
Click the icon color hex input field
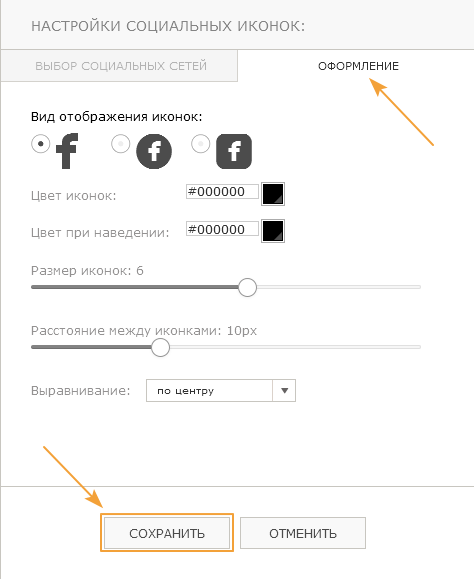coord(222,192)
